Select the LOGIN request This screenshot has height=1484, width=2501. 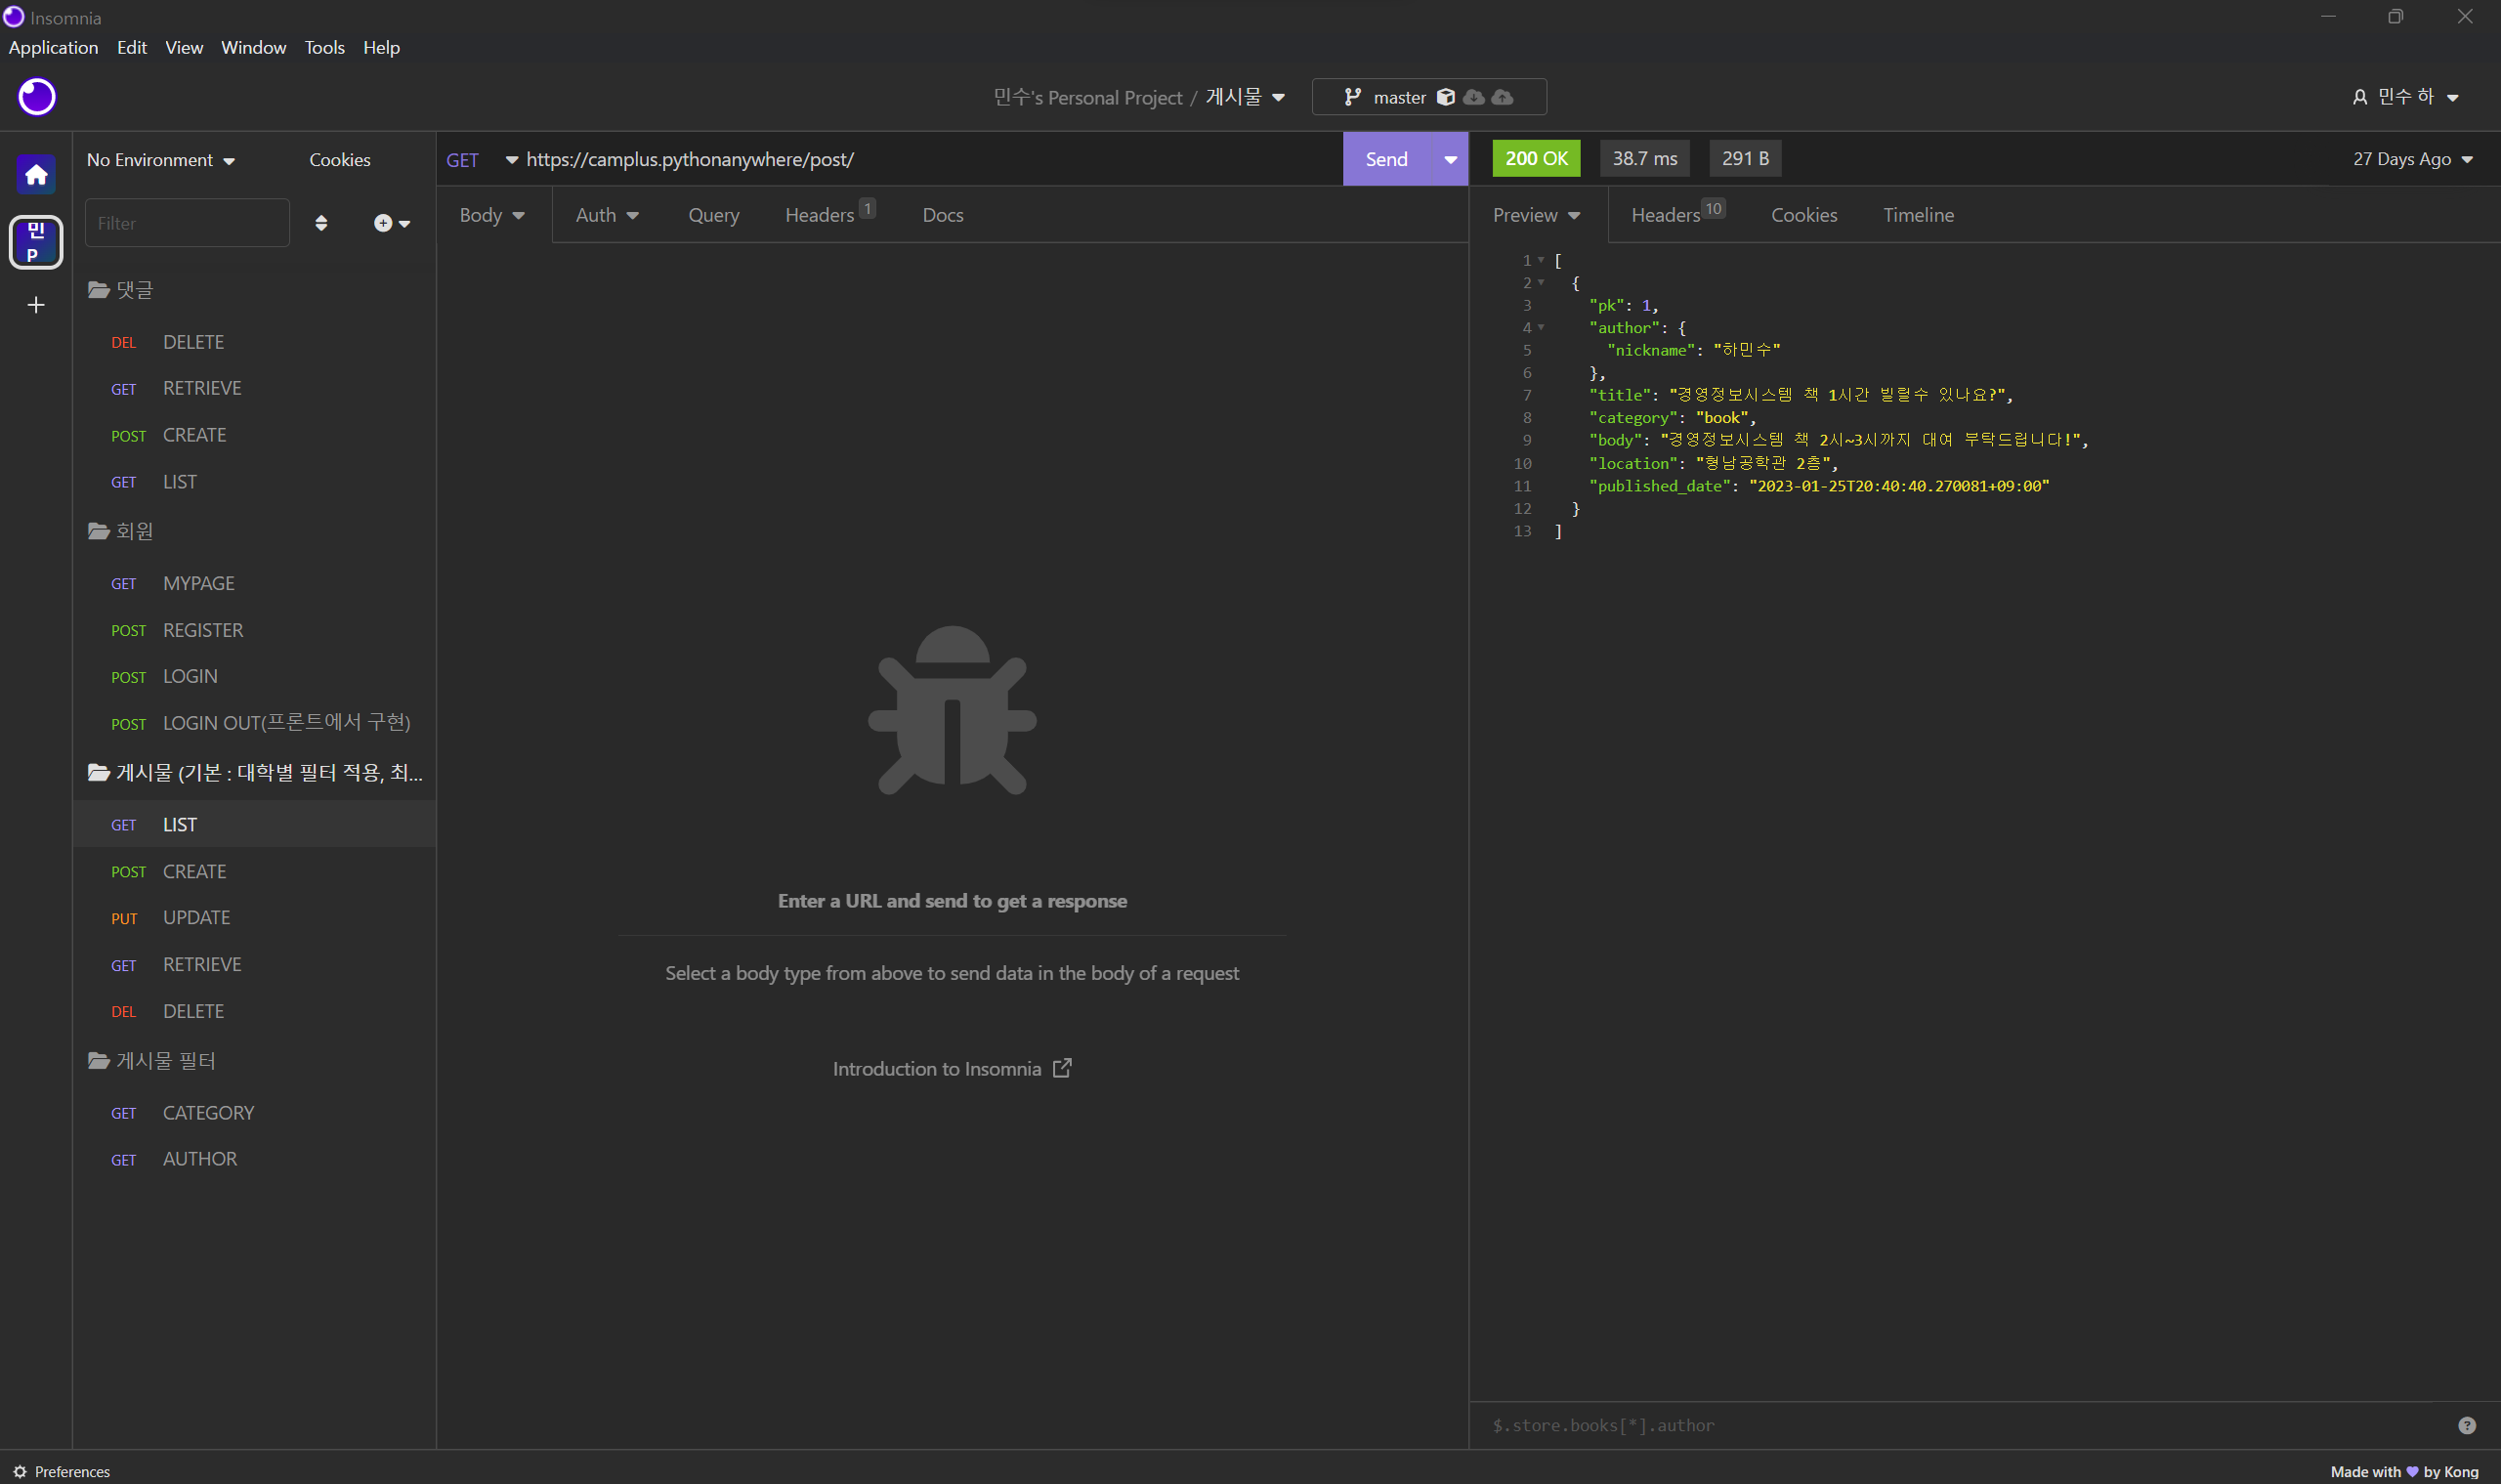coord(254,676)
